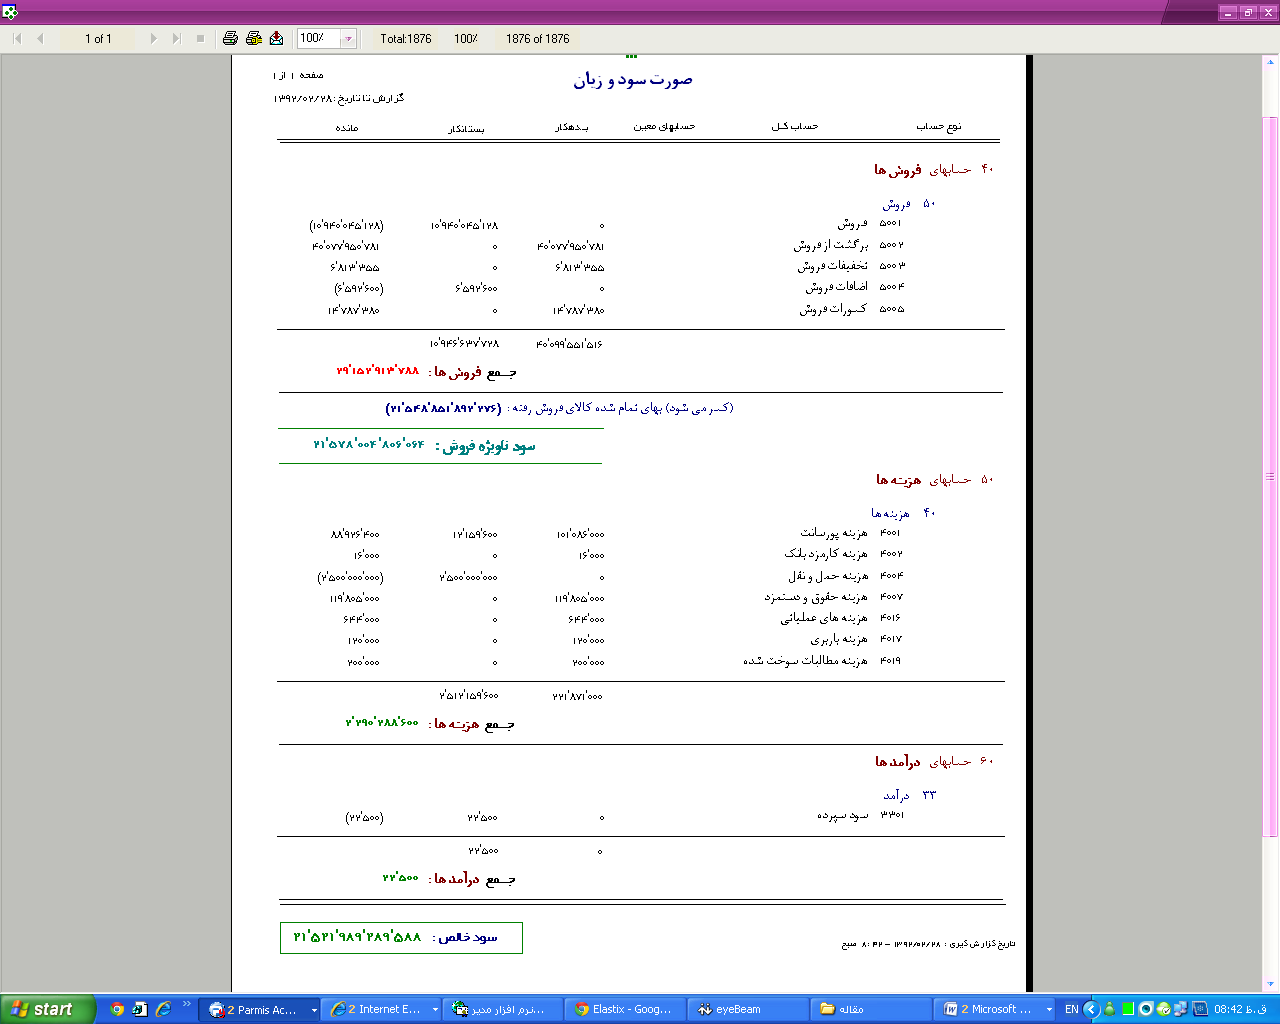This screenshot has width=1280, height=1024.
Task: Go to next report page
Action: (153, 38)
